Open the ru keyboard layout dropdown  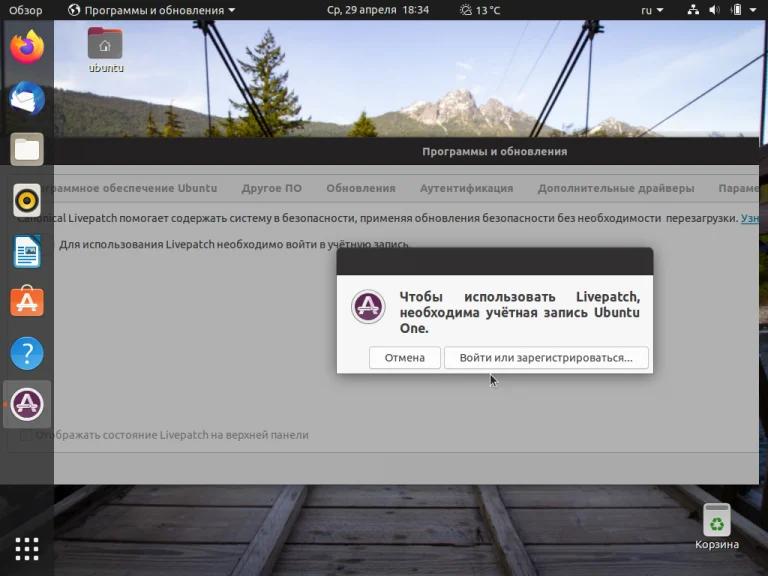pos(652,10)
